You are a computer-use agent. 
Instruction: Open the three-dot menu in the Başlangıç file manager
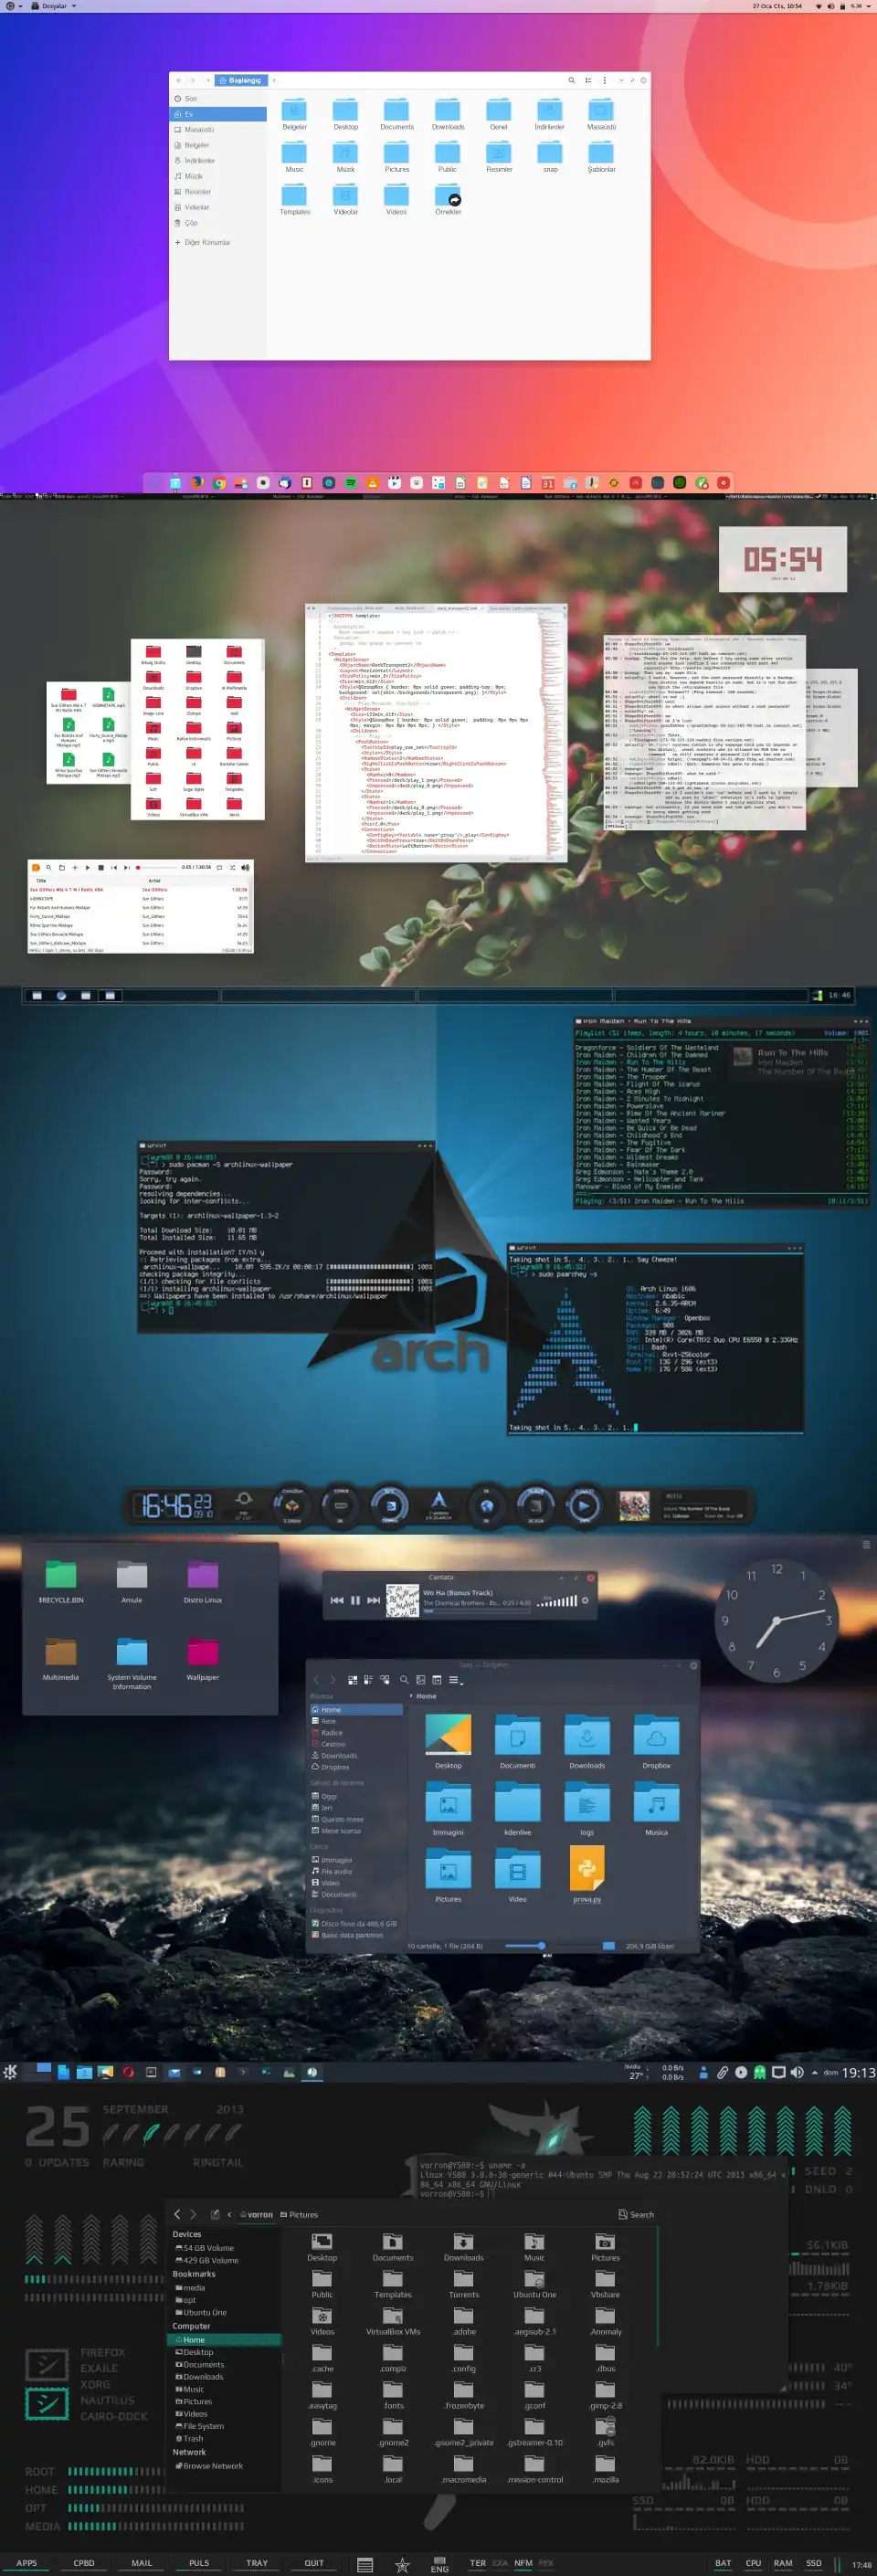tap(604, 80)
